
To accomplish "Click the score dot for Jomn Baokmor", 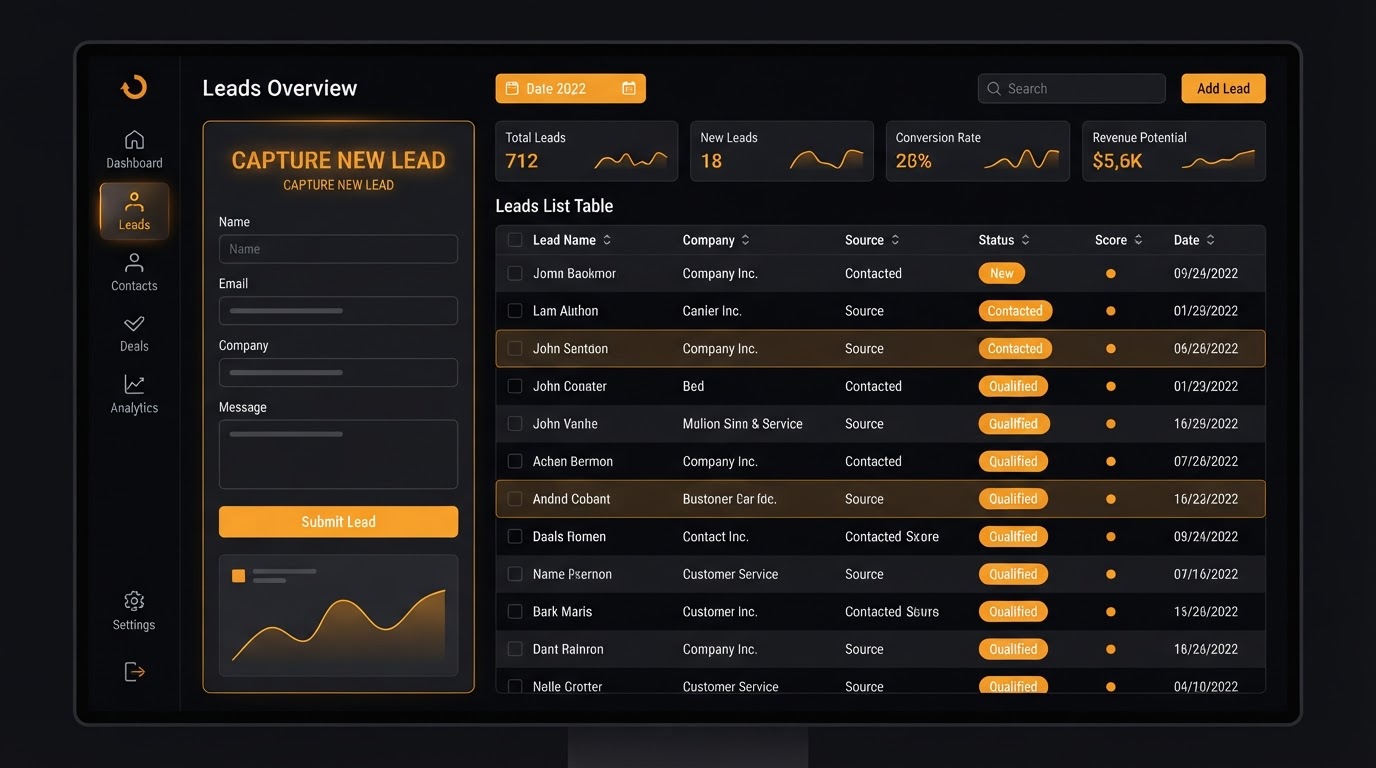I will tap(1111, 274).
